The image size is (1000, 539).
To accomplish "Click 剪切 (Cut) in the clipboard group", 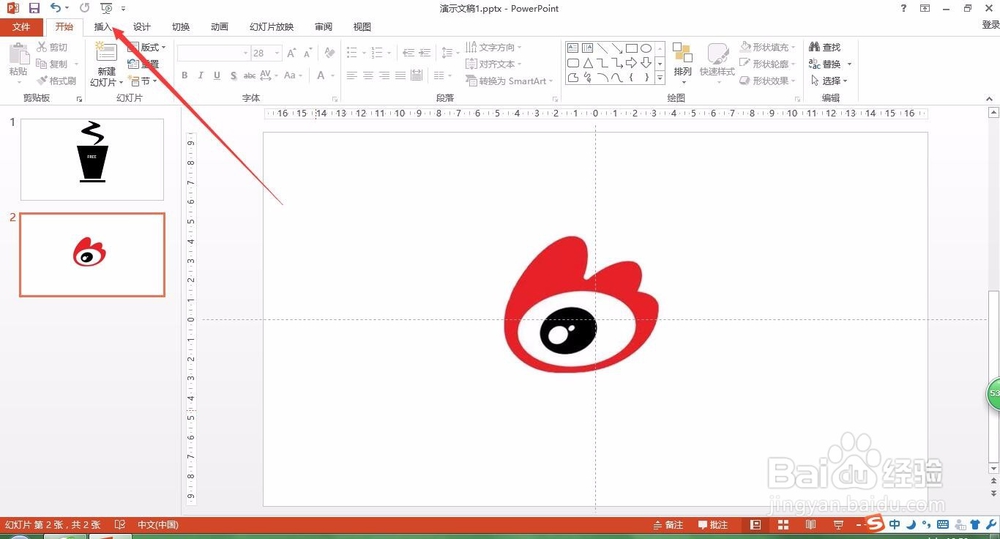I will point(52,47).
